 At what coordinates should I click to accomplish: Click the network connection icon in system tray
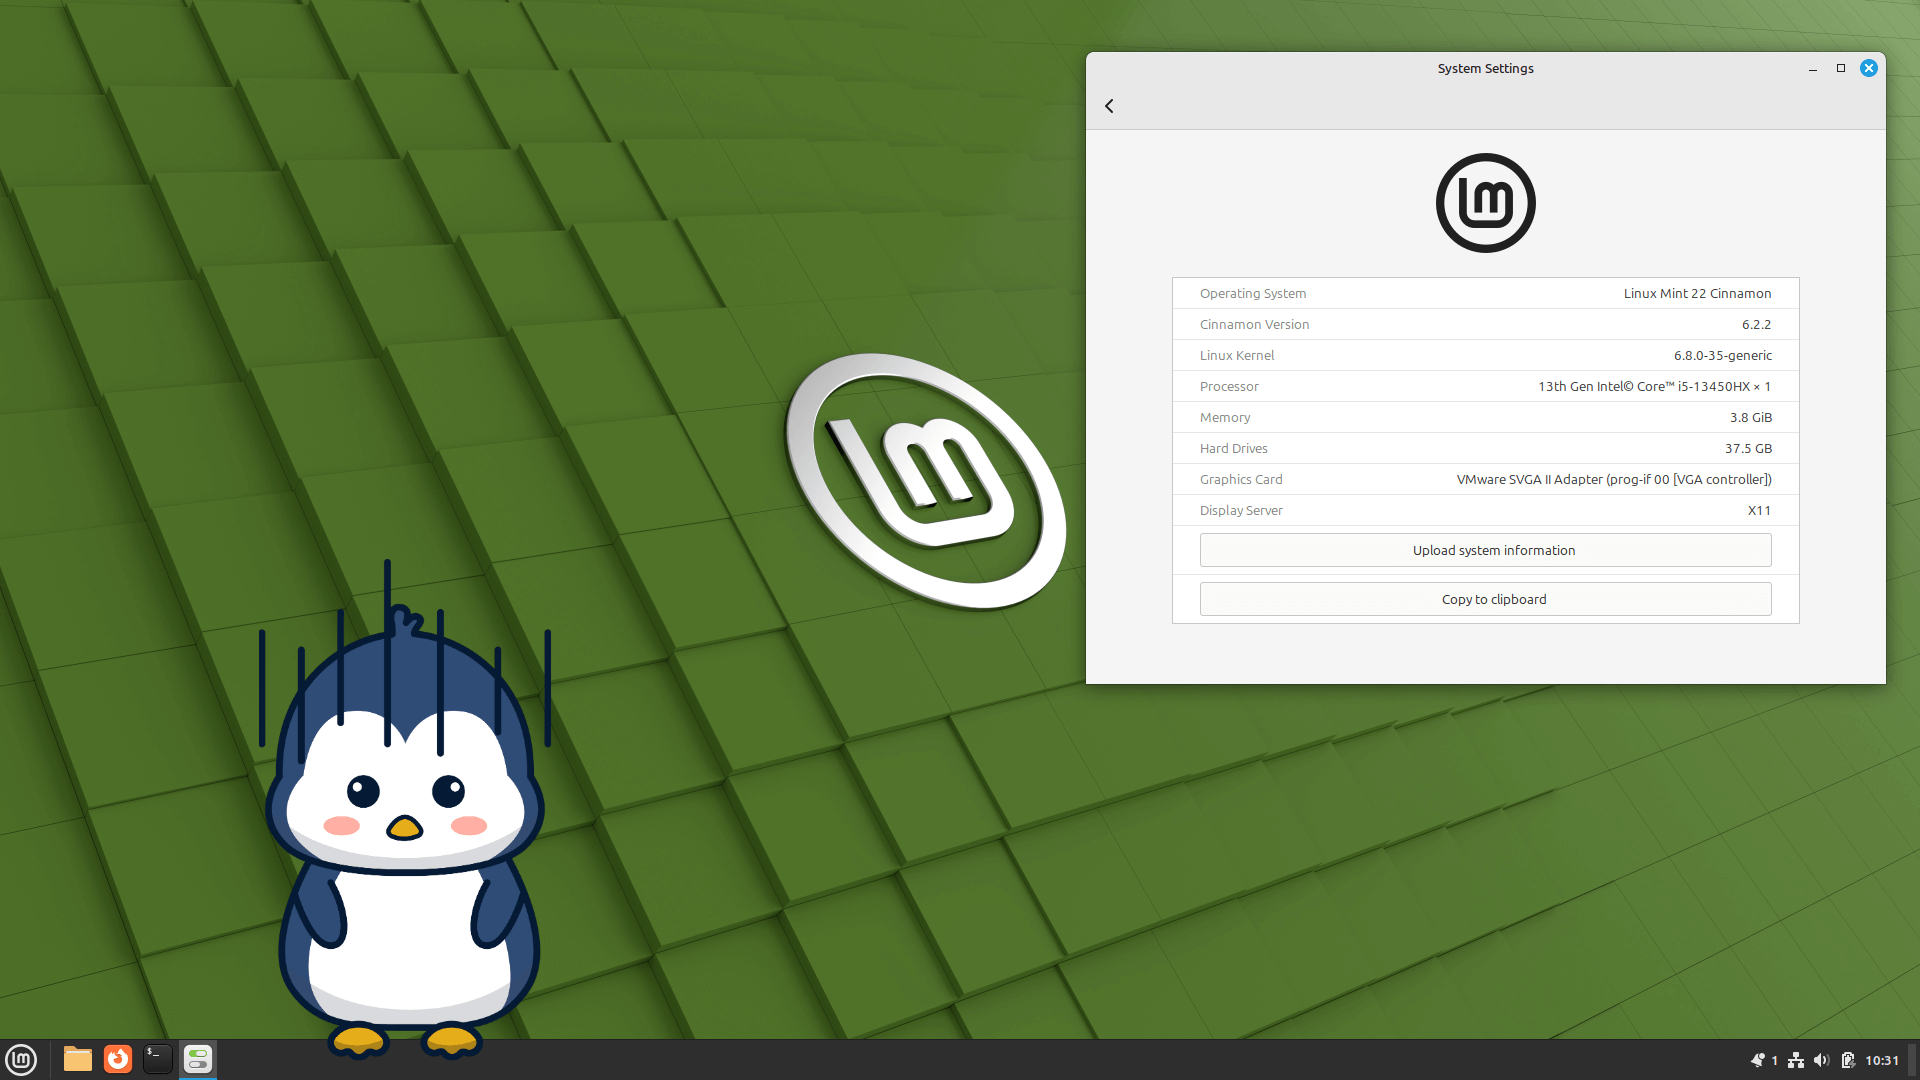pos(1796,1059)
